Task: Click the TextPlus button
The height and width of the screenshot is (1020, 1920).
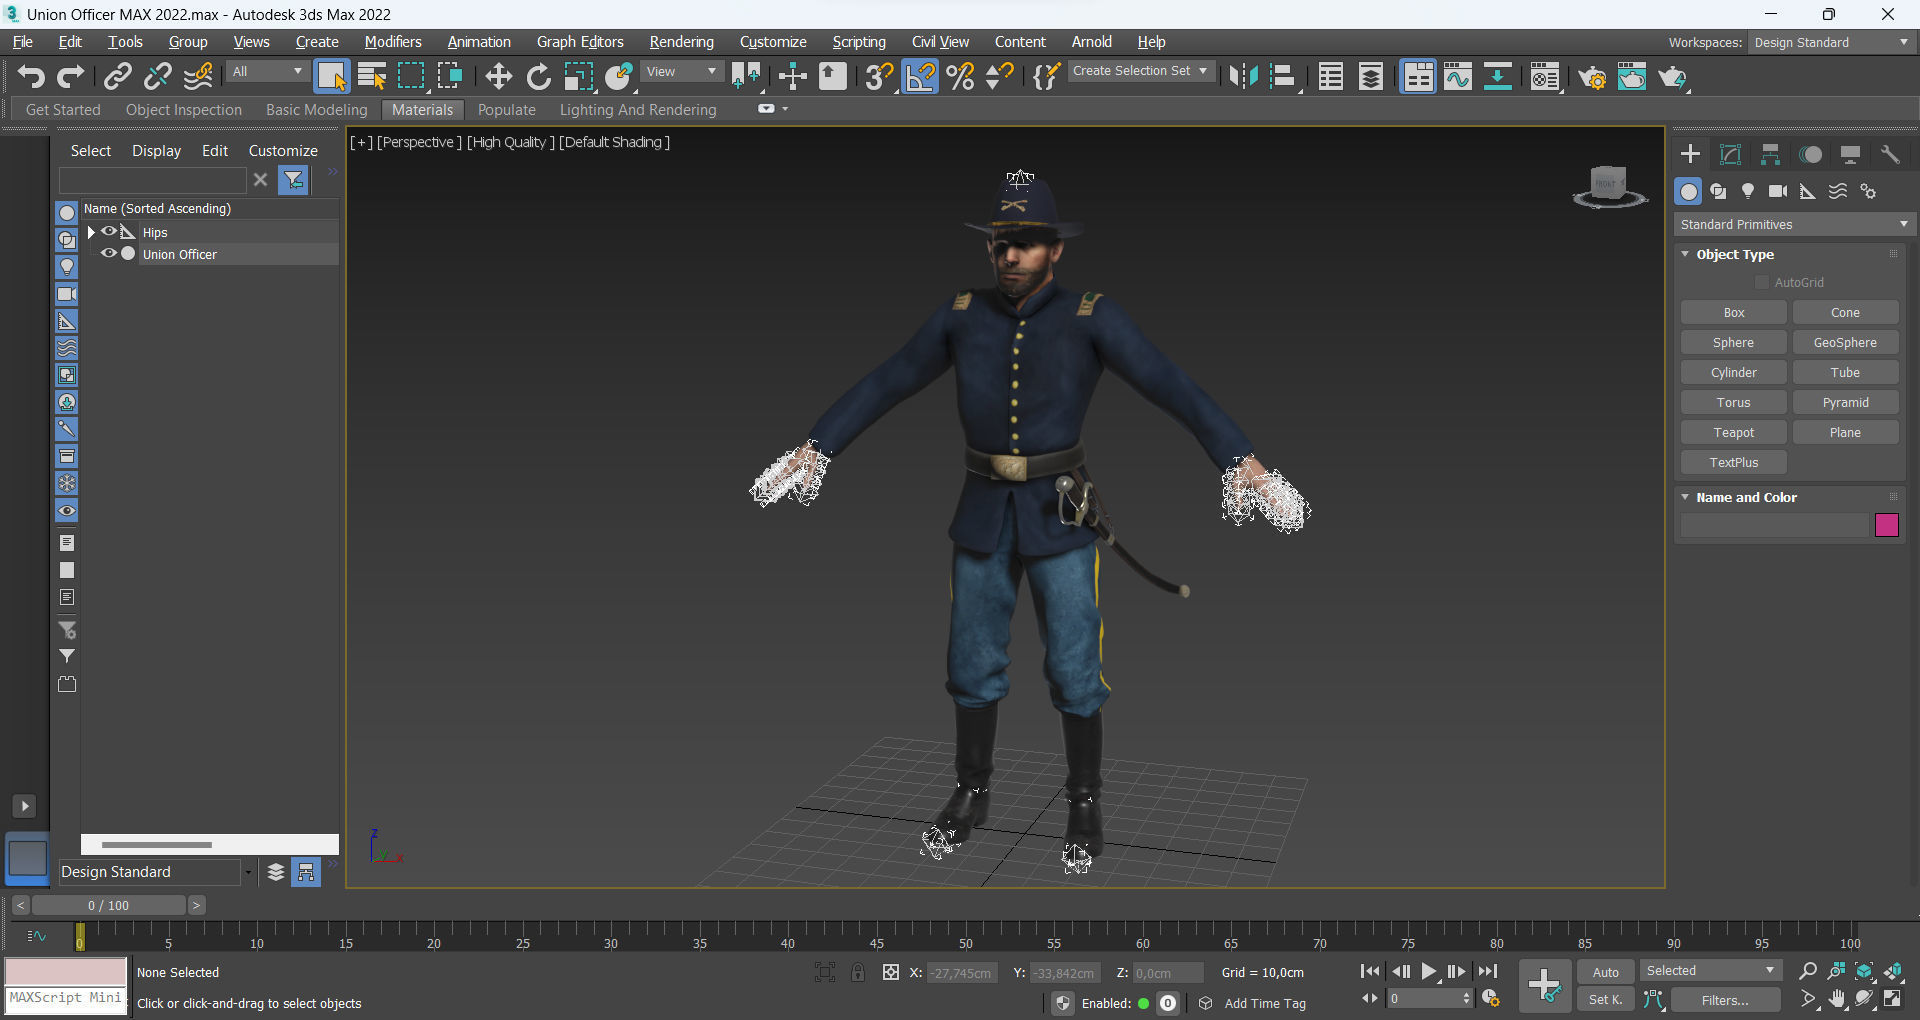Action: [x=1734, y=463]
